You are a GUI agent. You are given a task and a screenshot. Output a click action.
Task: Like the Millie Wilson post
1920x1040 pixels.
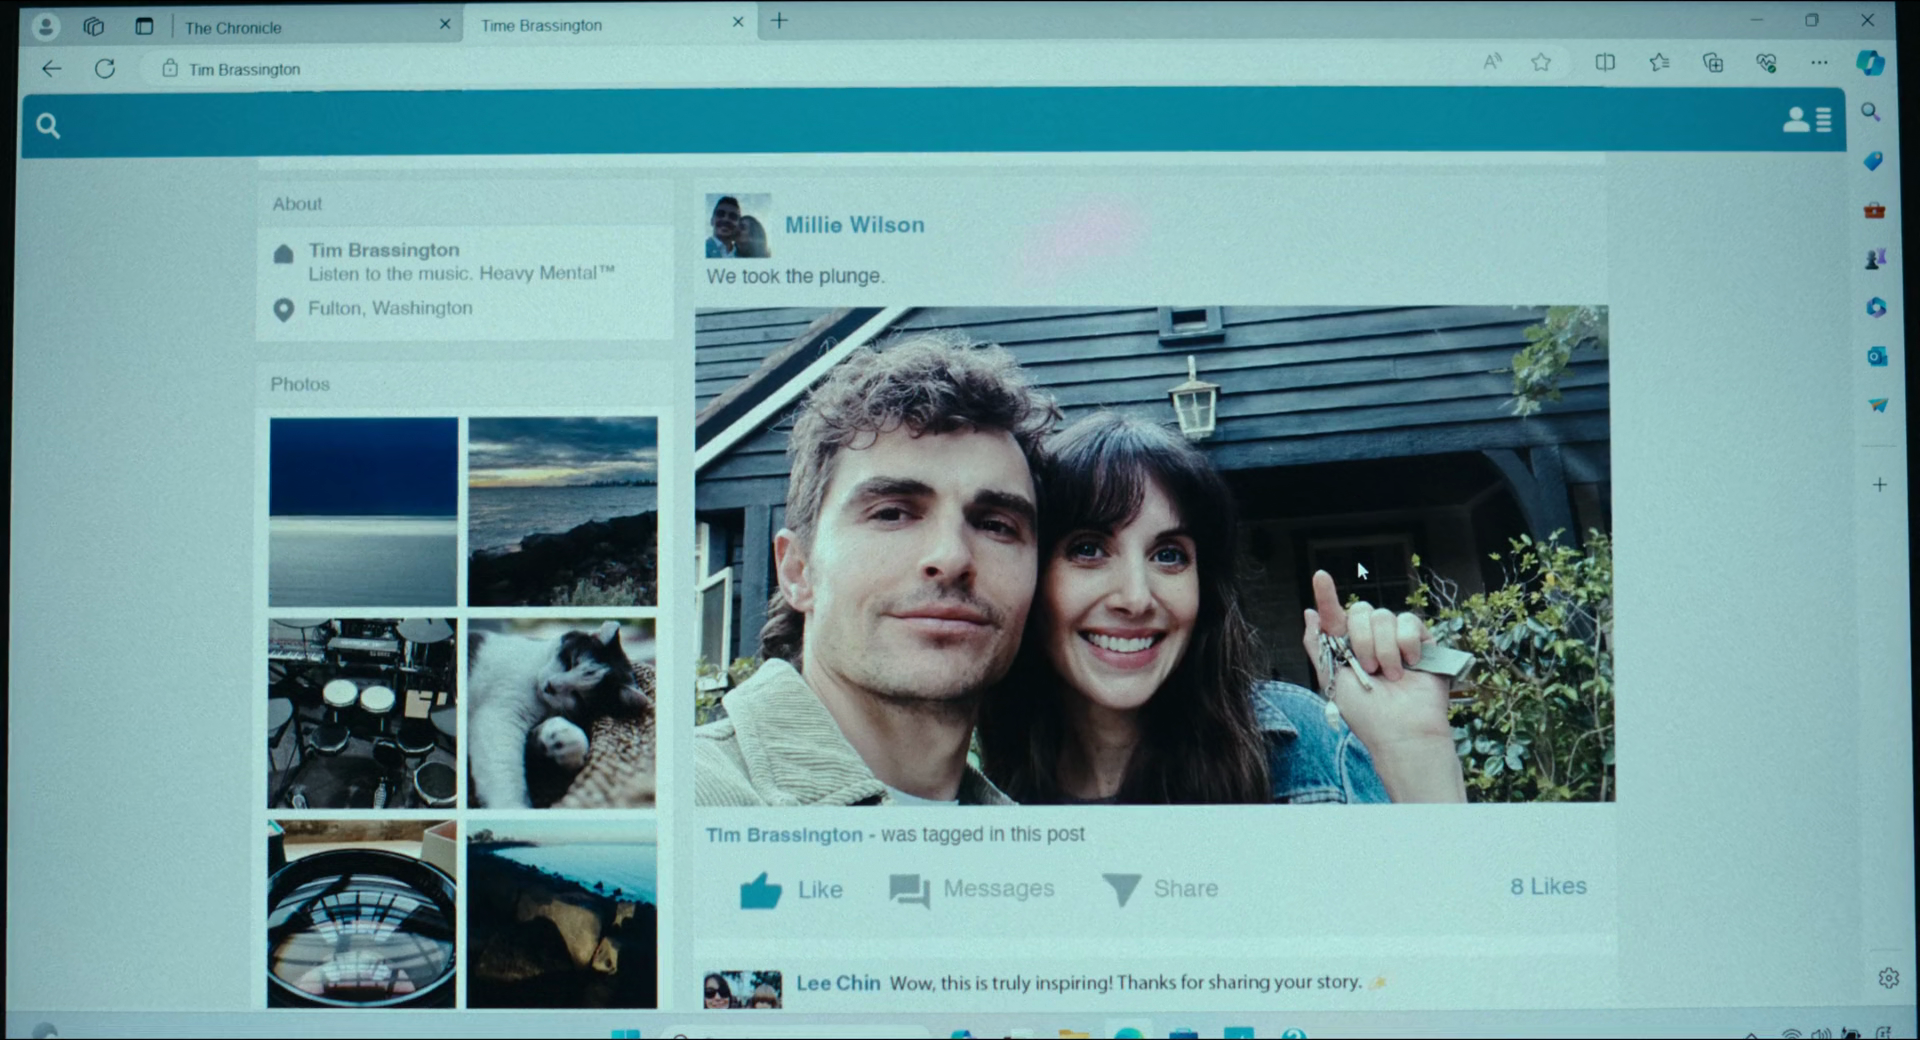(791, 889)
